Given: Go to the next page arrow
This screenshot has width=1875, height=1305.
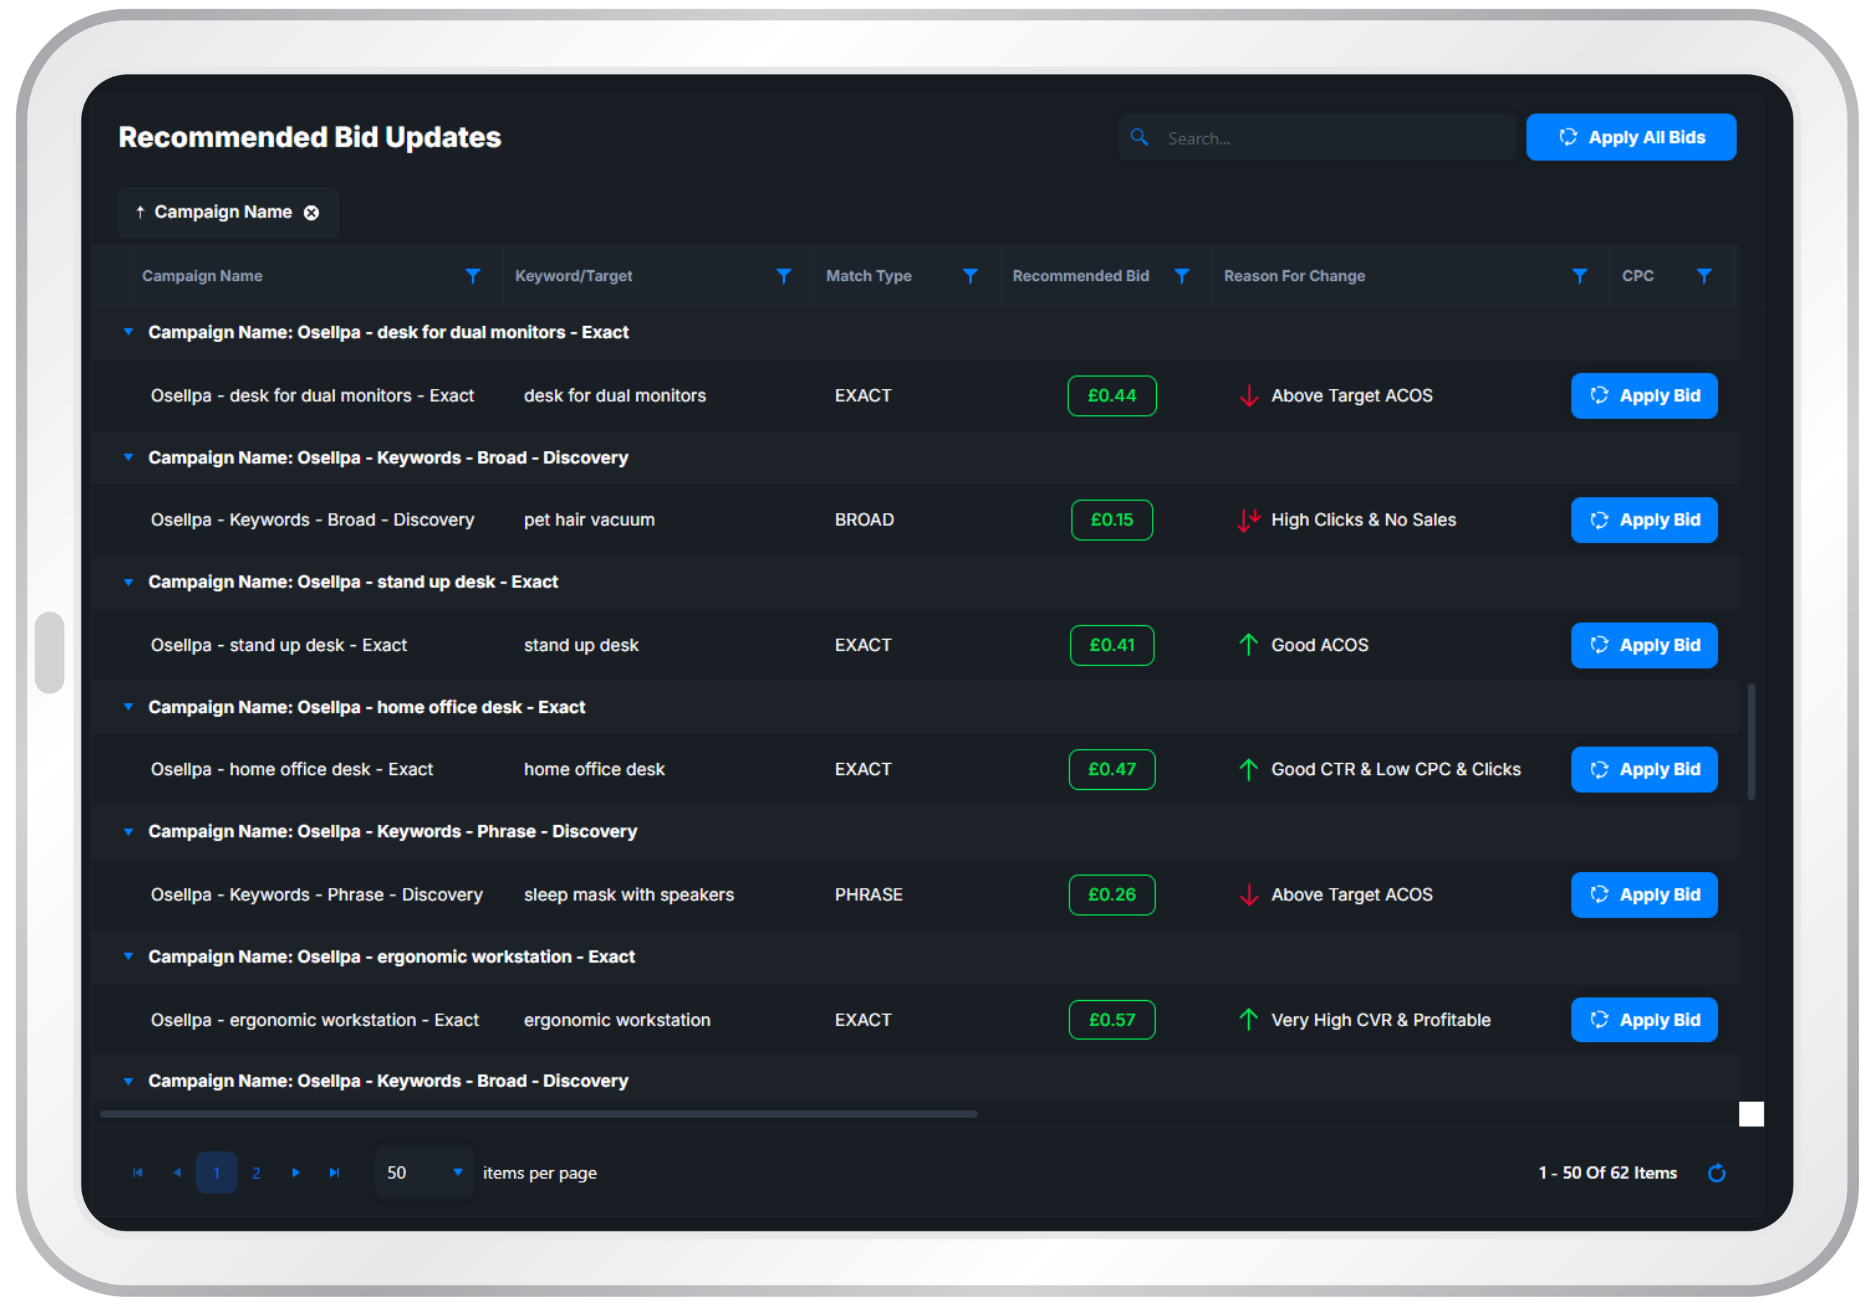Looking at the screenshot, I should [x=296, y=1173].
